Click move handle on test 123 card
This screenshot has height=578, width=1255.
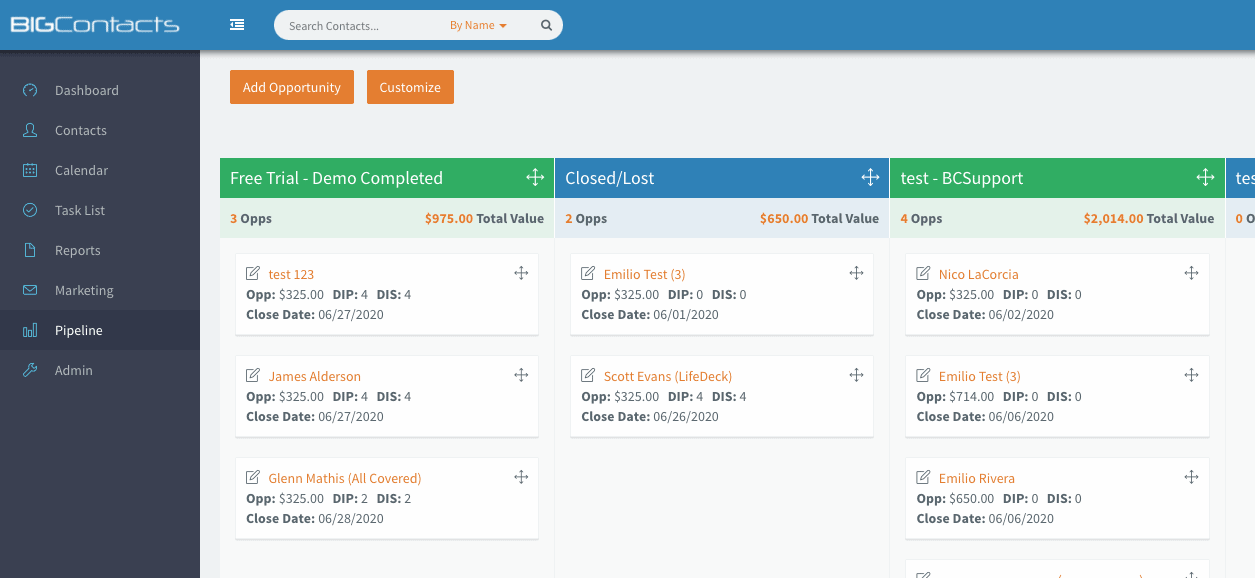click(x=521, y=273)
